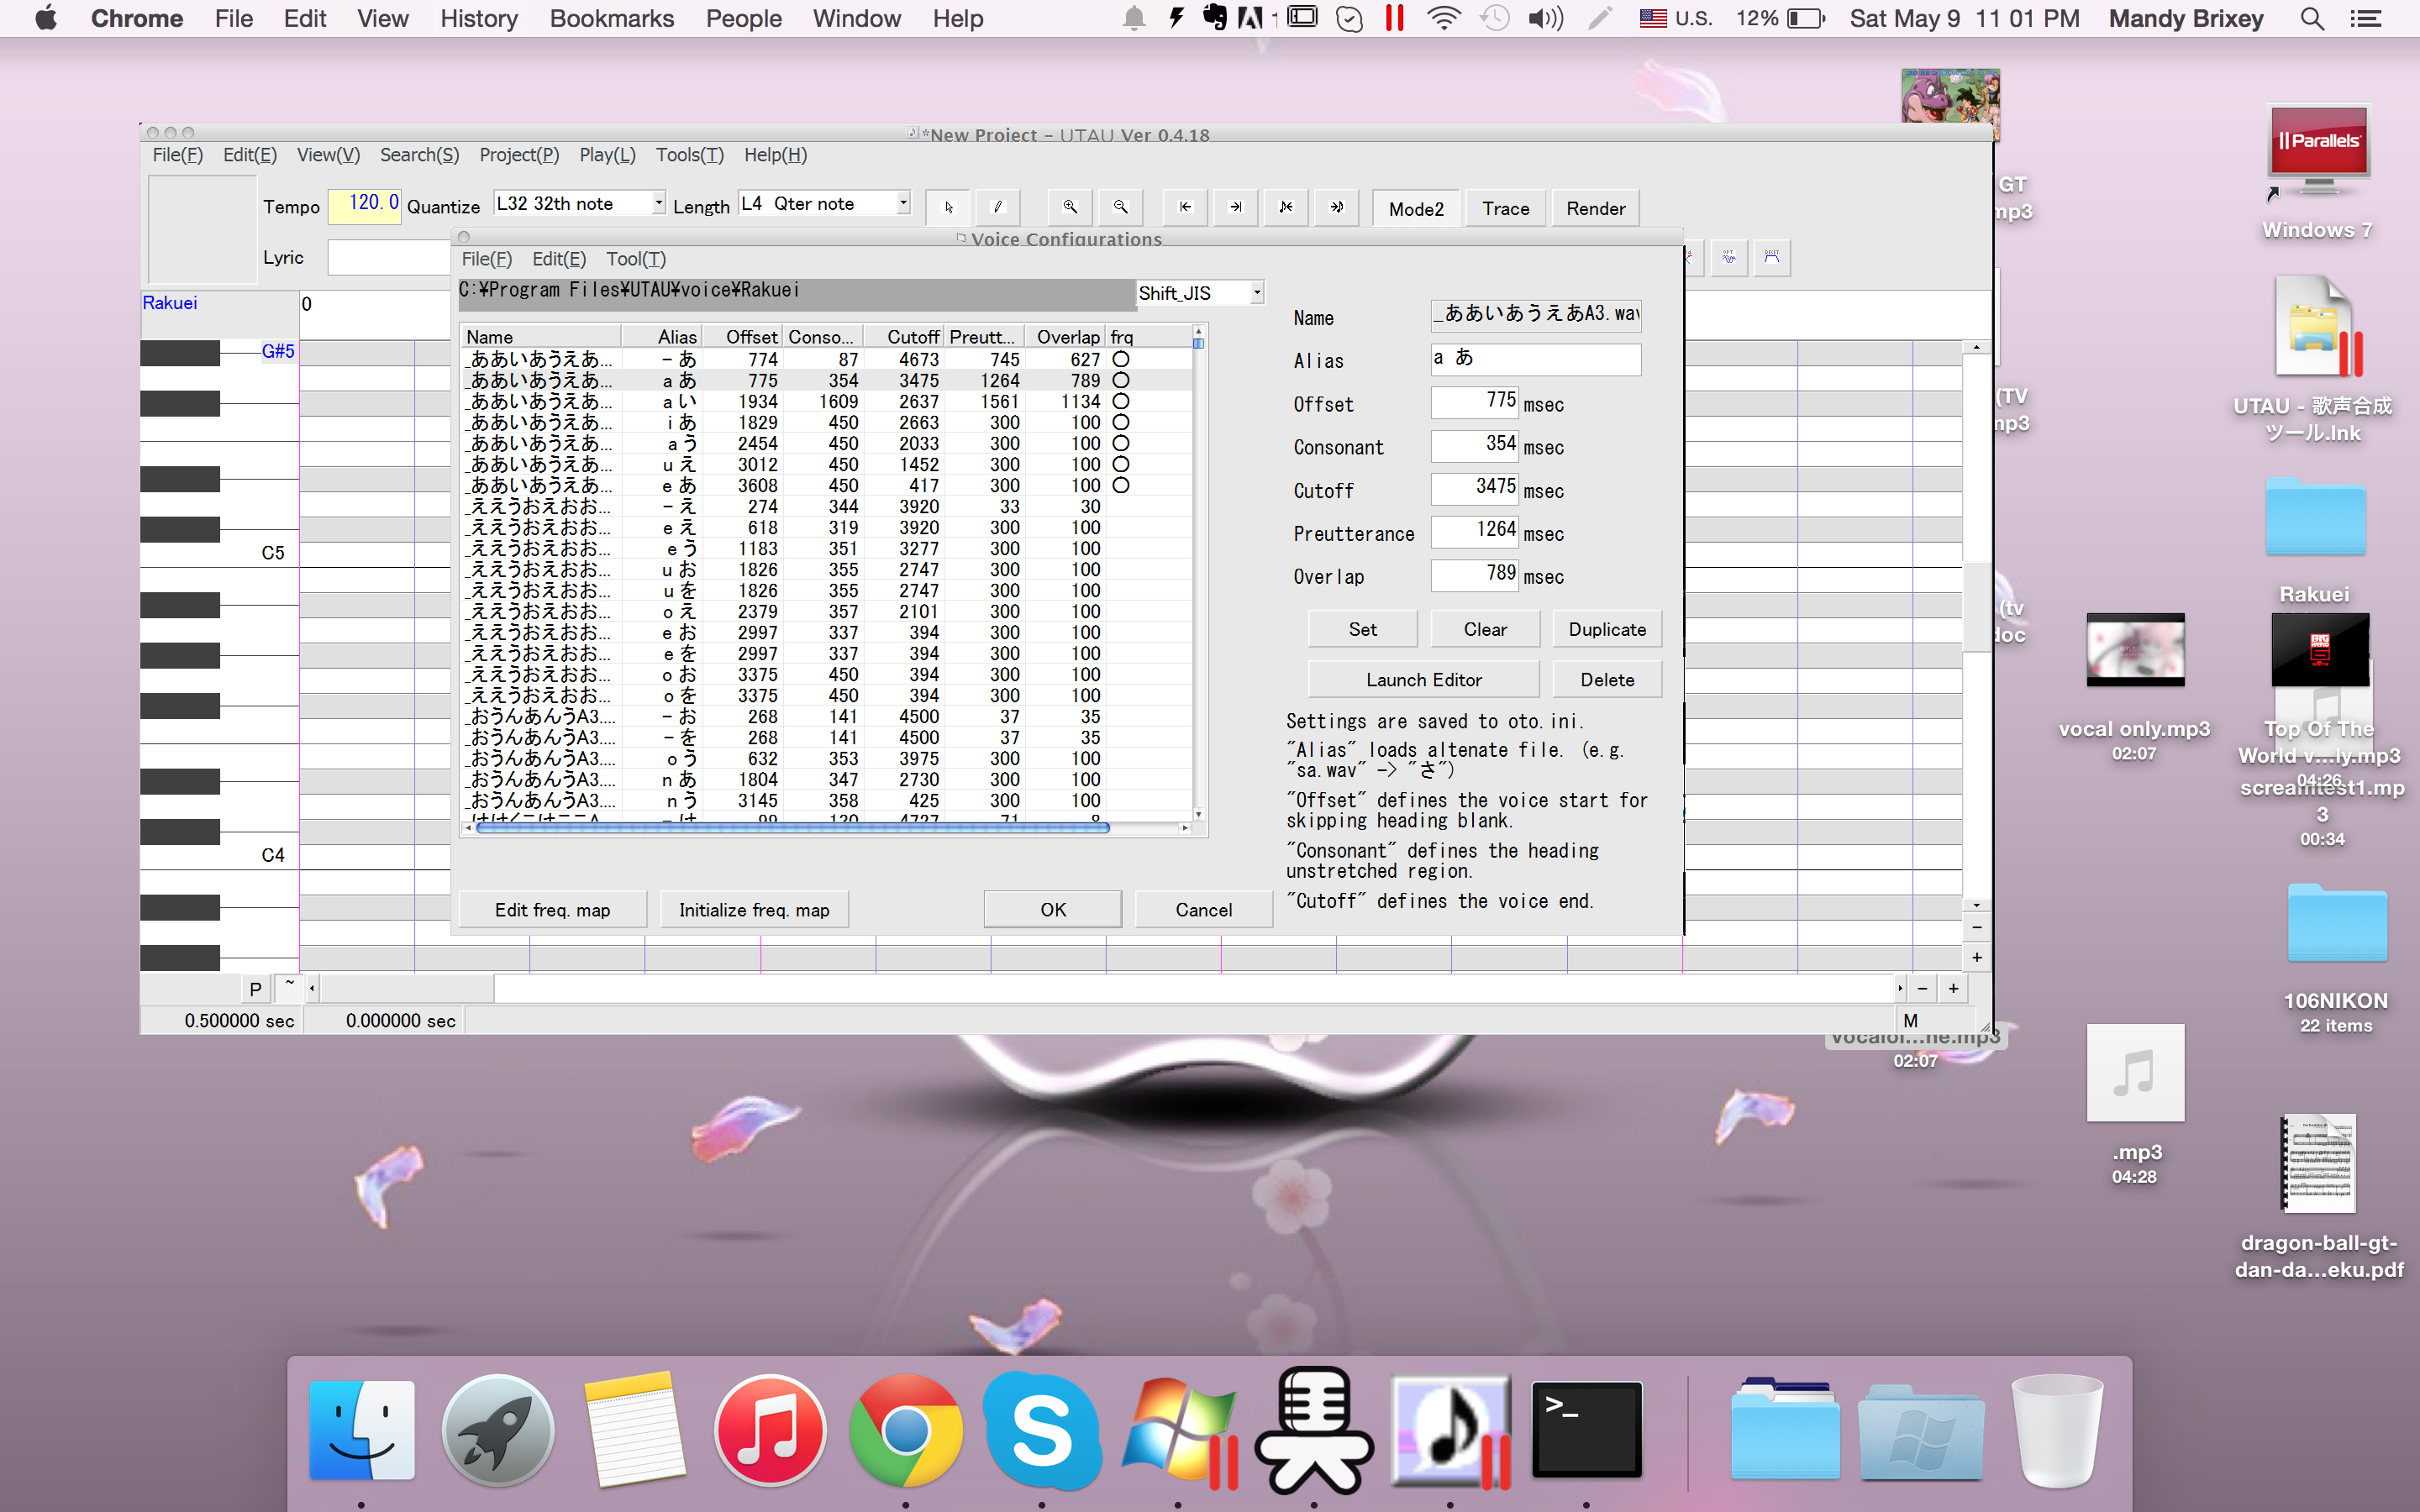Toggle frq circle for the 'a あ' row
Image resolution: width=2420 pixels, height=1512 pixels.
pyautogui.click(x=1121, y=380)
